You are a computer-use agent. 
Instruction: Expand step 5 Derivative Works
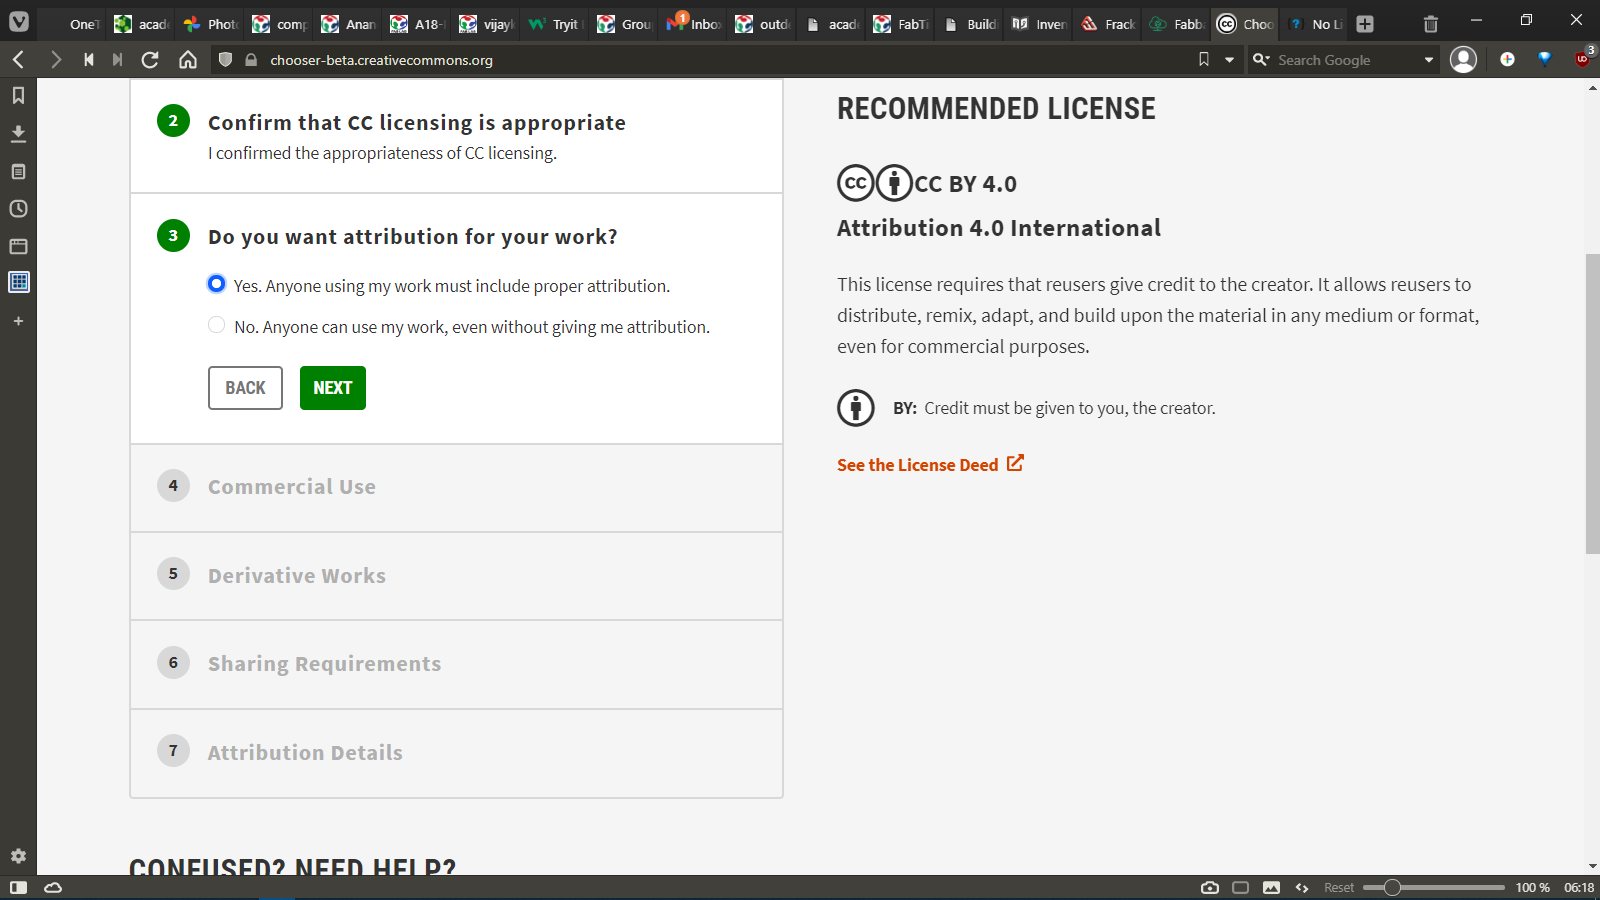tap(456, 576)
